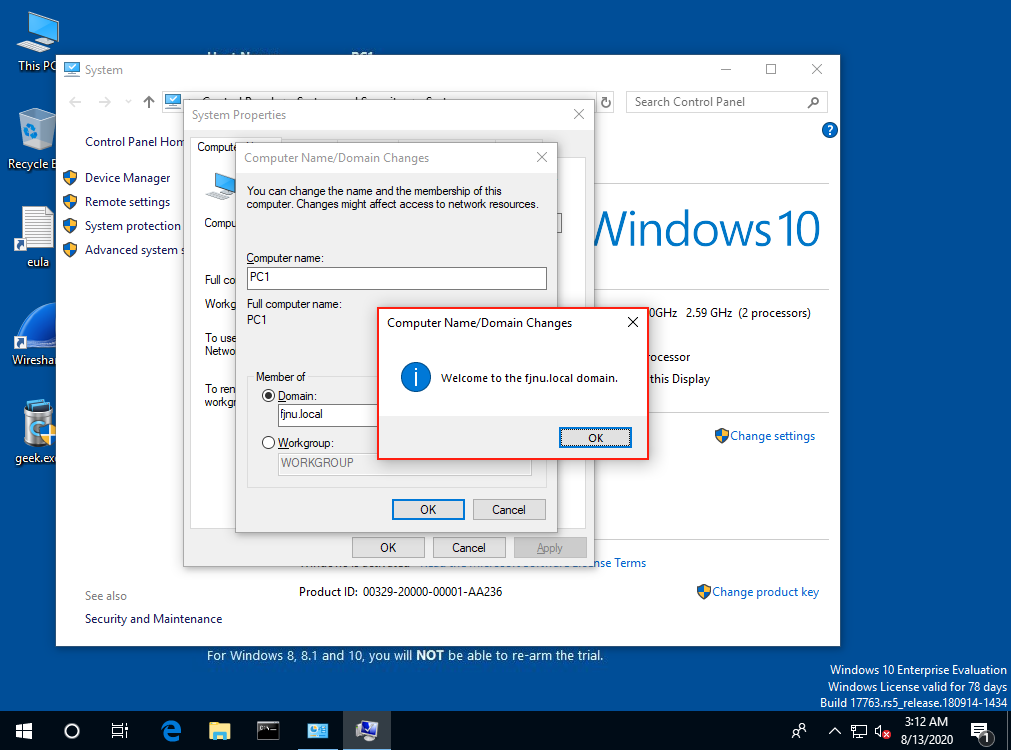
Task: Click the Change product key link
Action: pos(765,592)
